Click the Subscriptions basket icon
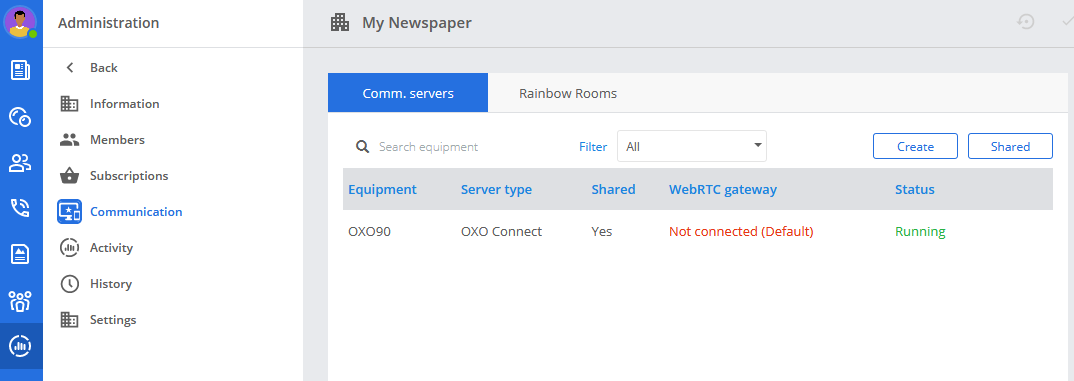The image size is (1074, 381). 69,176
